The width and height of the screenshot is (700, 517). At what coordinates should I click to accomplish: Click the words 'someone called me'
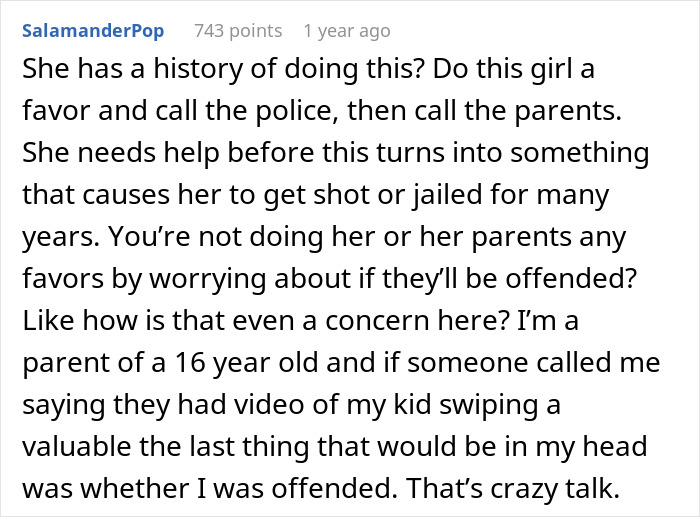click(x=533, y=362)
